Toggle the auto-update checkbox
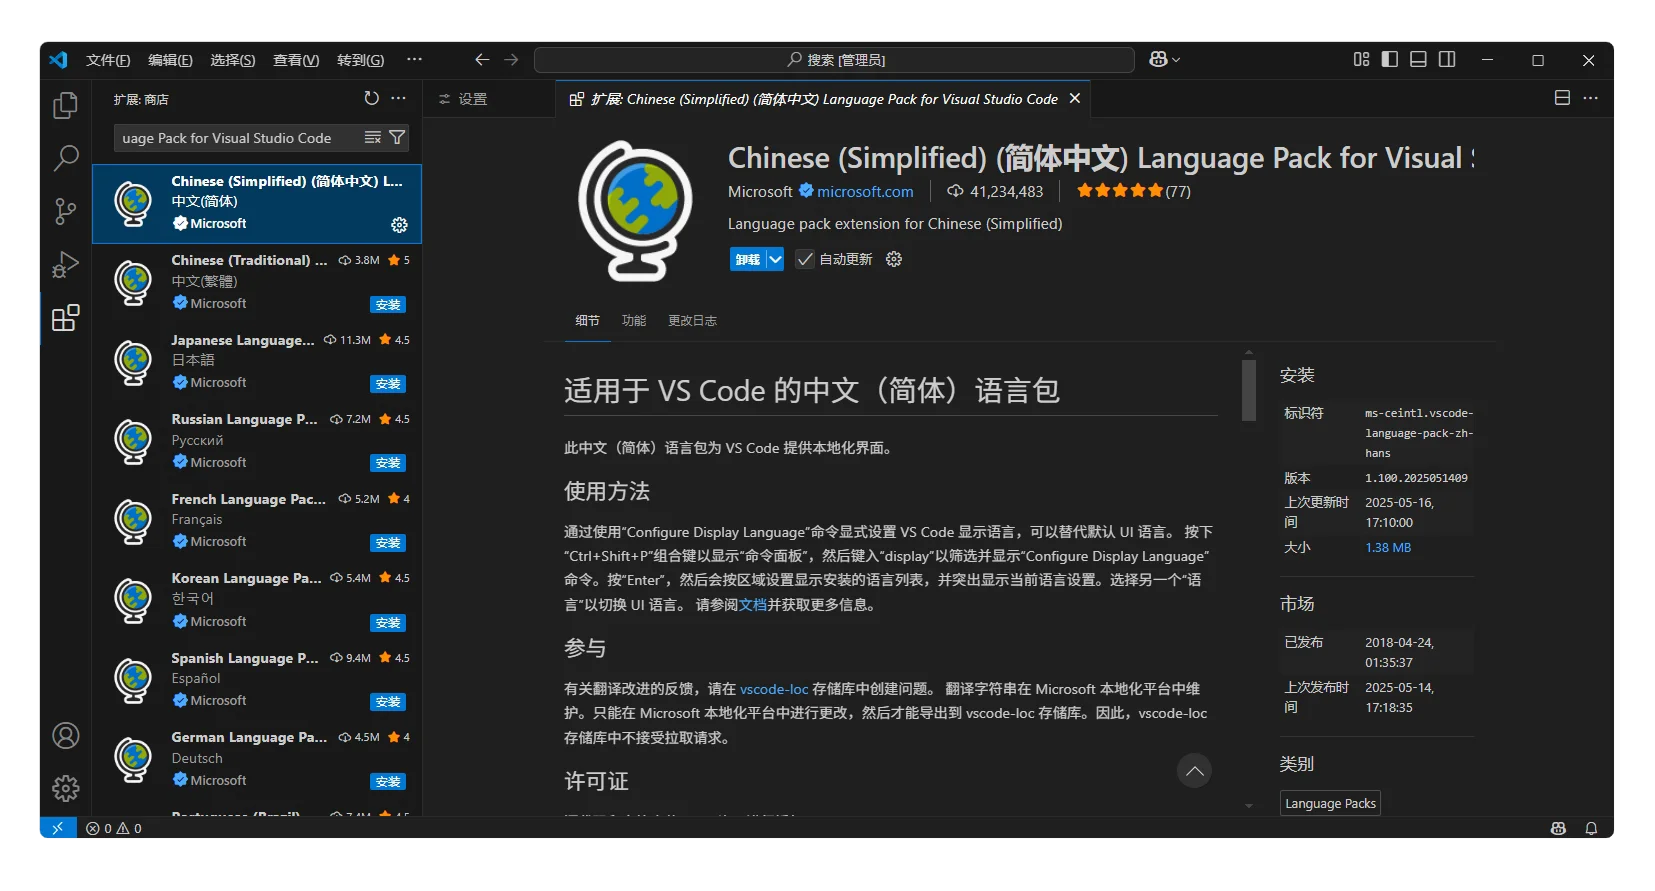 [x=805, y=259]
